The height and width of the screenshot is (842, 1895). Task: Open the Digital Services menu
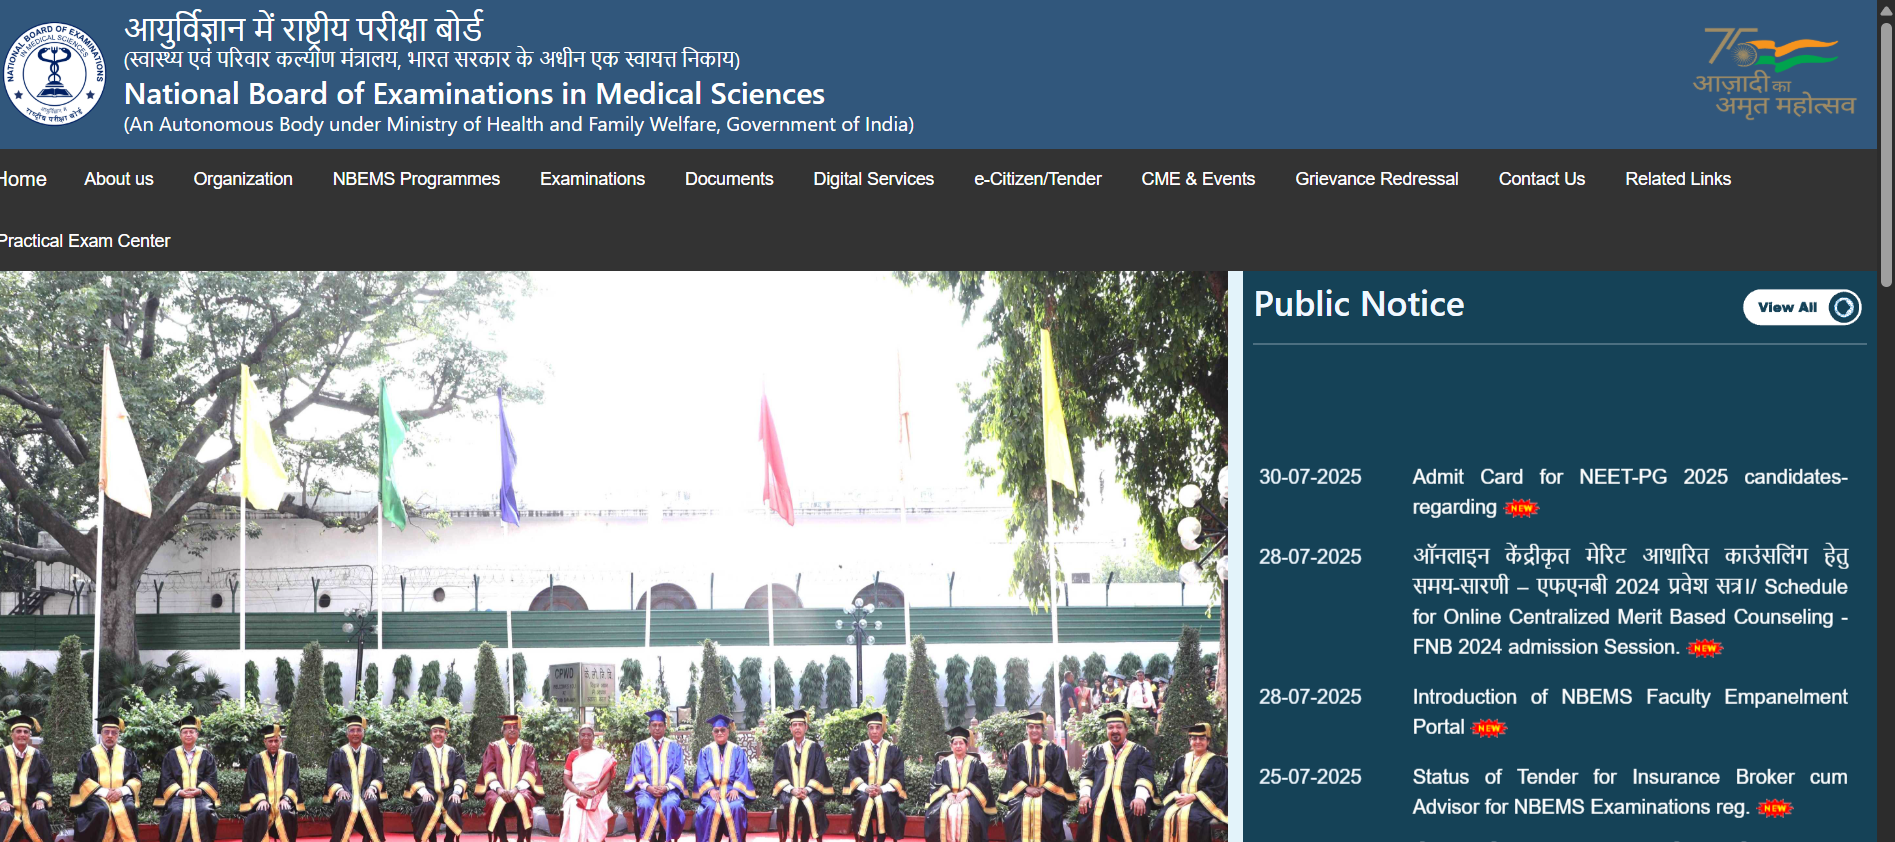[x=873, y=179]
